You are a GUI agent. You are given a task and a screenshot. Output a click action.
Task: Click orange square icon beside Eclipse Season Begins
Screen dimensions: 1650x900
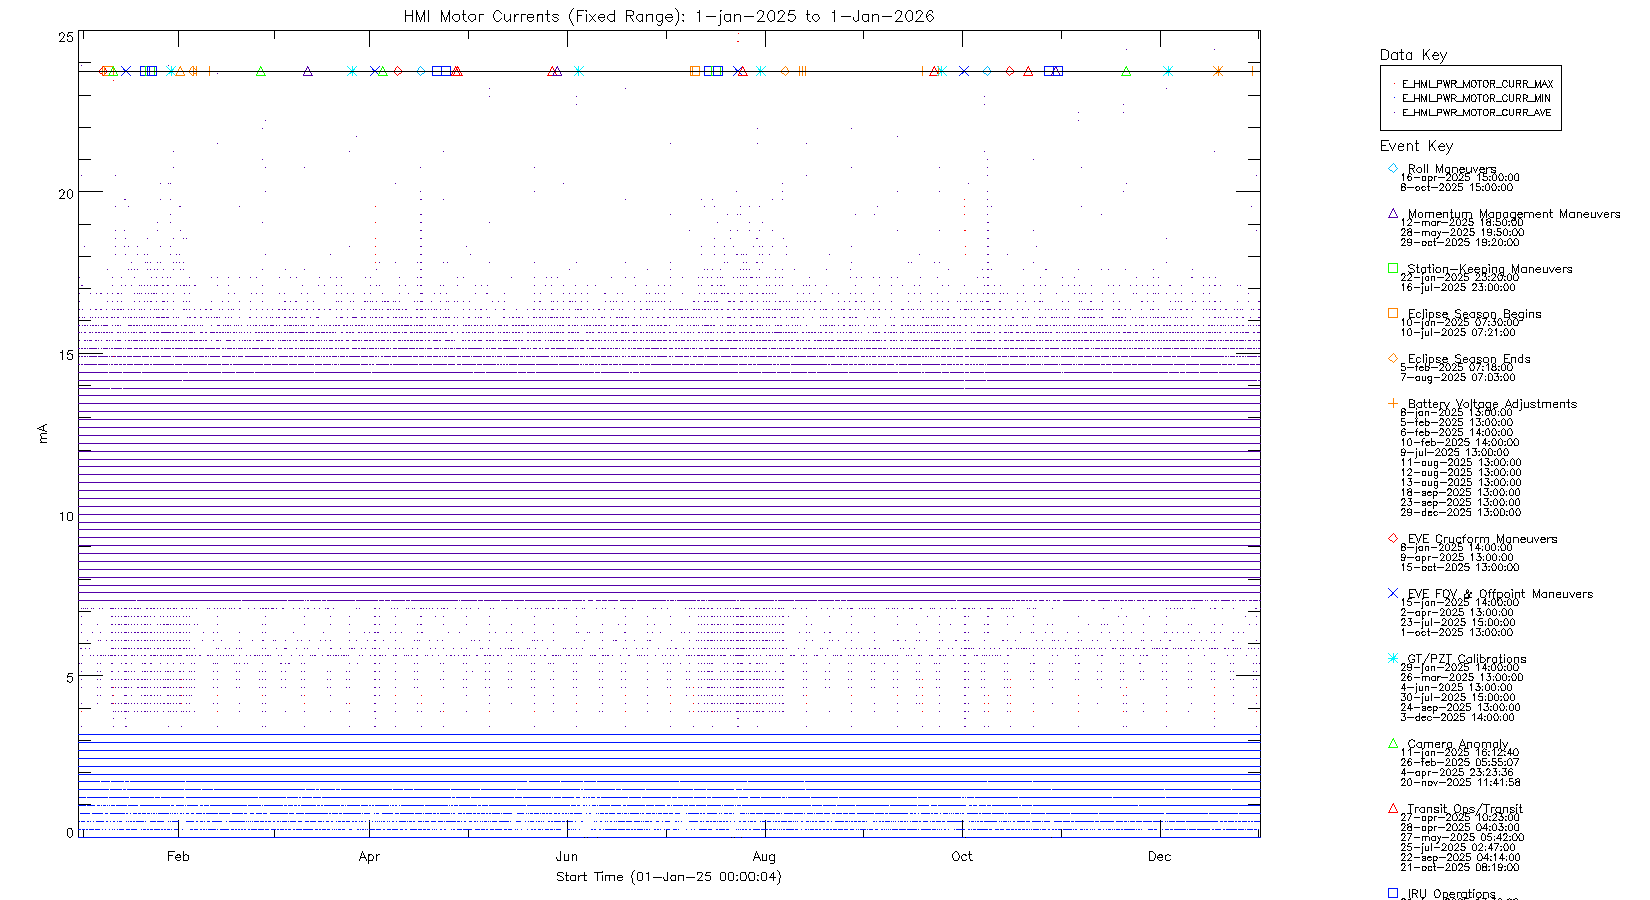click(1392, 313)
